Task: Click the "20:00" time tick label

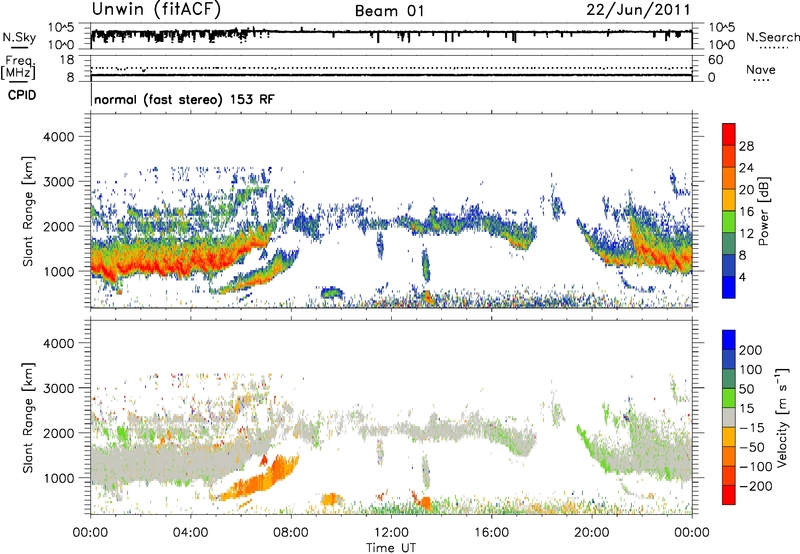Action: click(591, 533)
